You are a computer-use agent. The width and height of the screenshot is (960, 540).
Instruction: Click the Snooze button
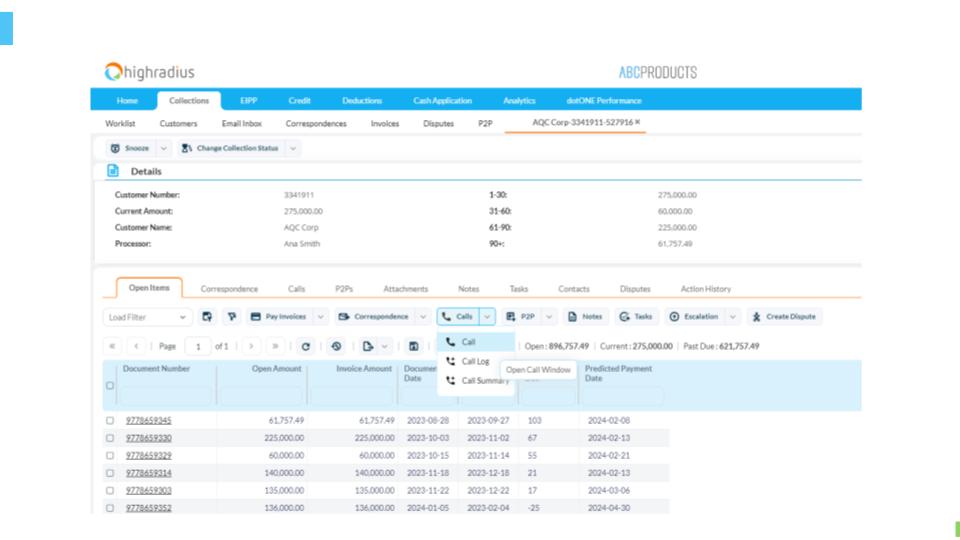click(x=130, y=148)
